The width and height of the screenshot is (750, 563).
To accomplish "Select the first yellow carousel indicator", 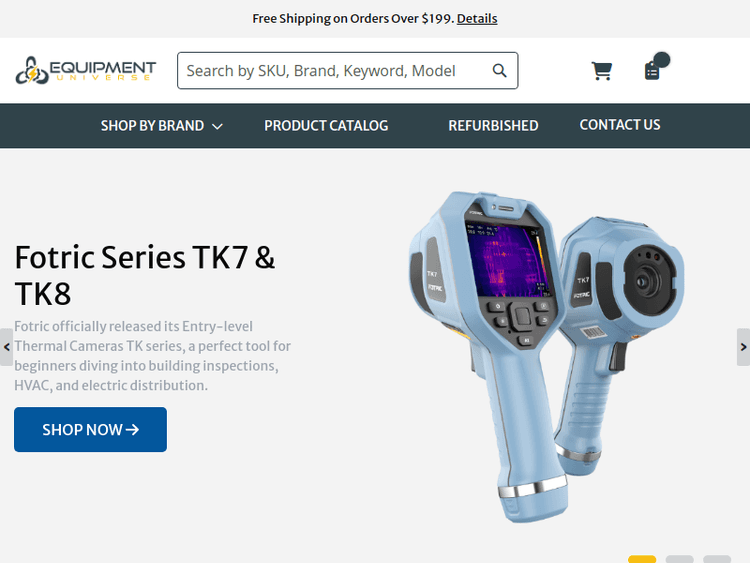I will [x=642, y=559].
